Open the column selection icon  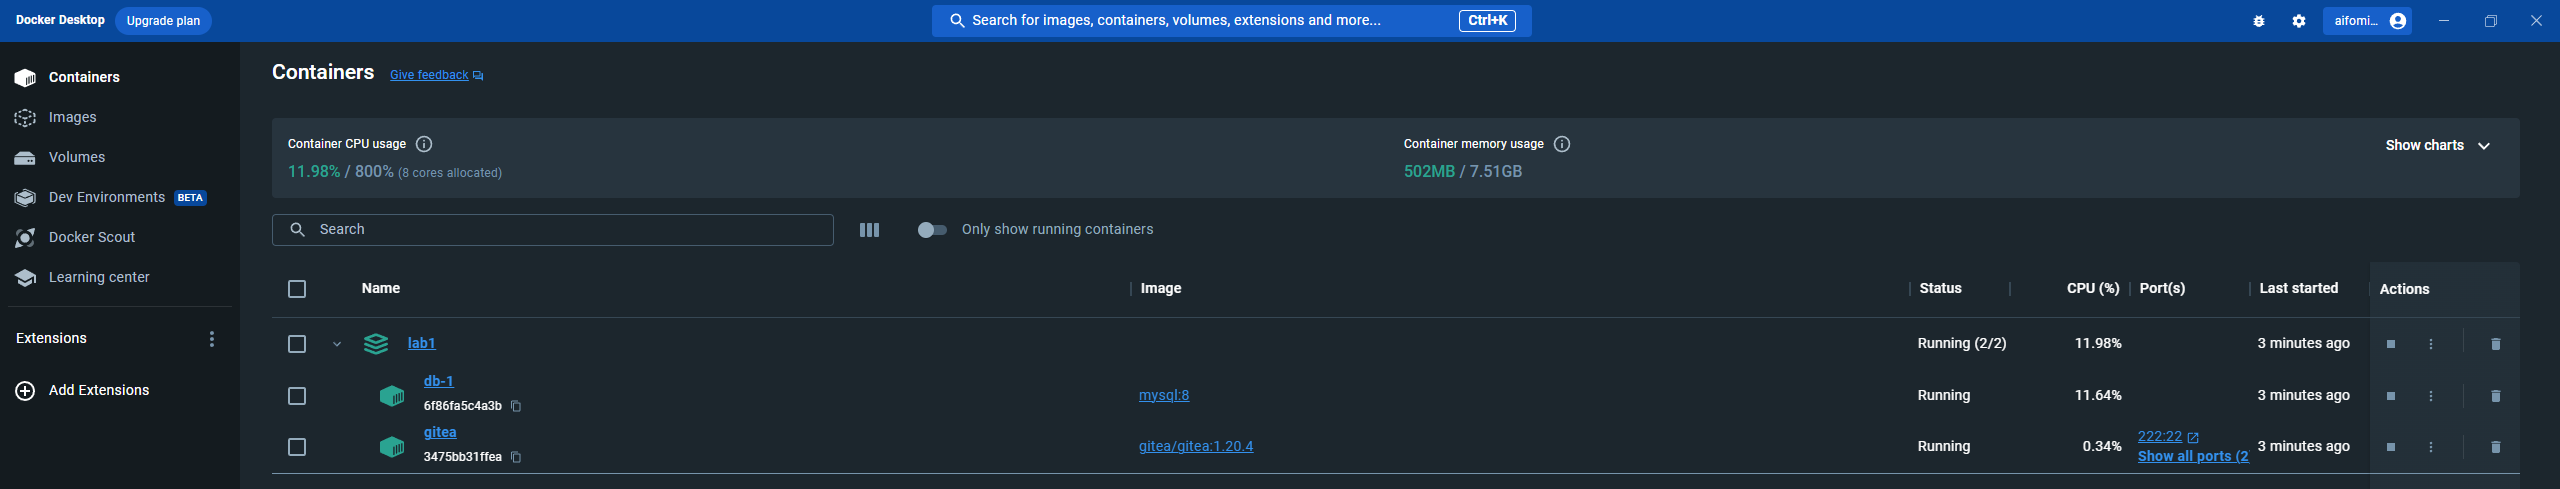tap(869, 230)
